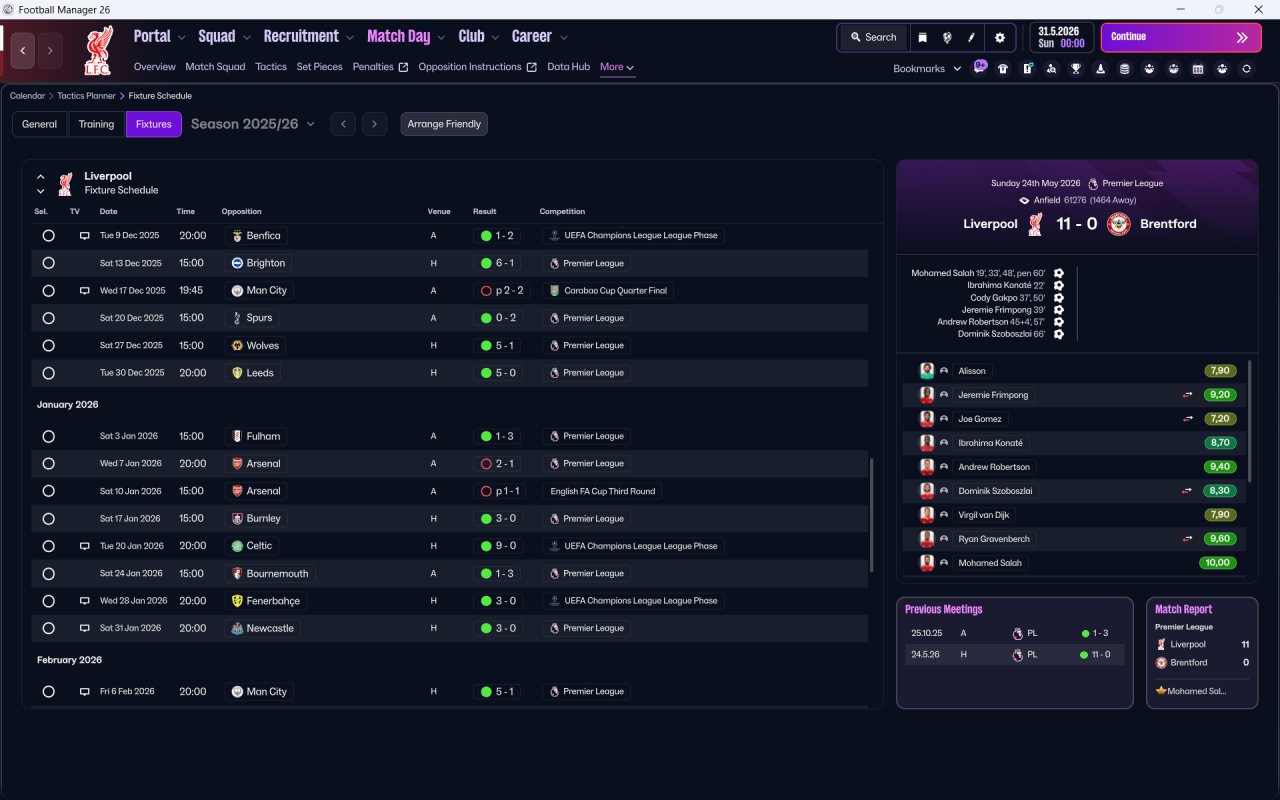Click the pencil edit icon in the top toolbar
The width and height of the screenshot is (1280, 800).
[971, 37]
